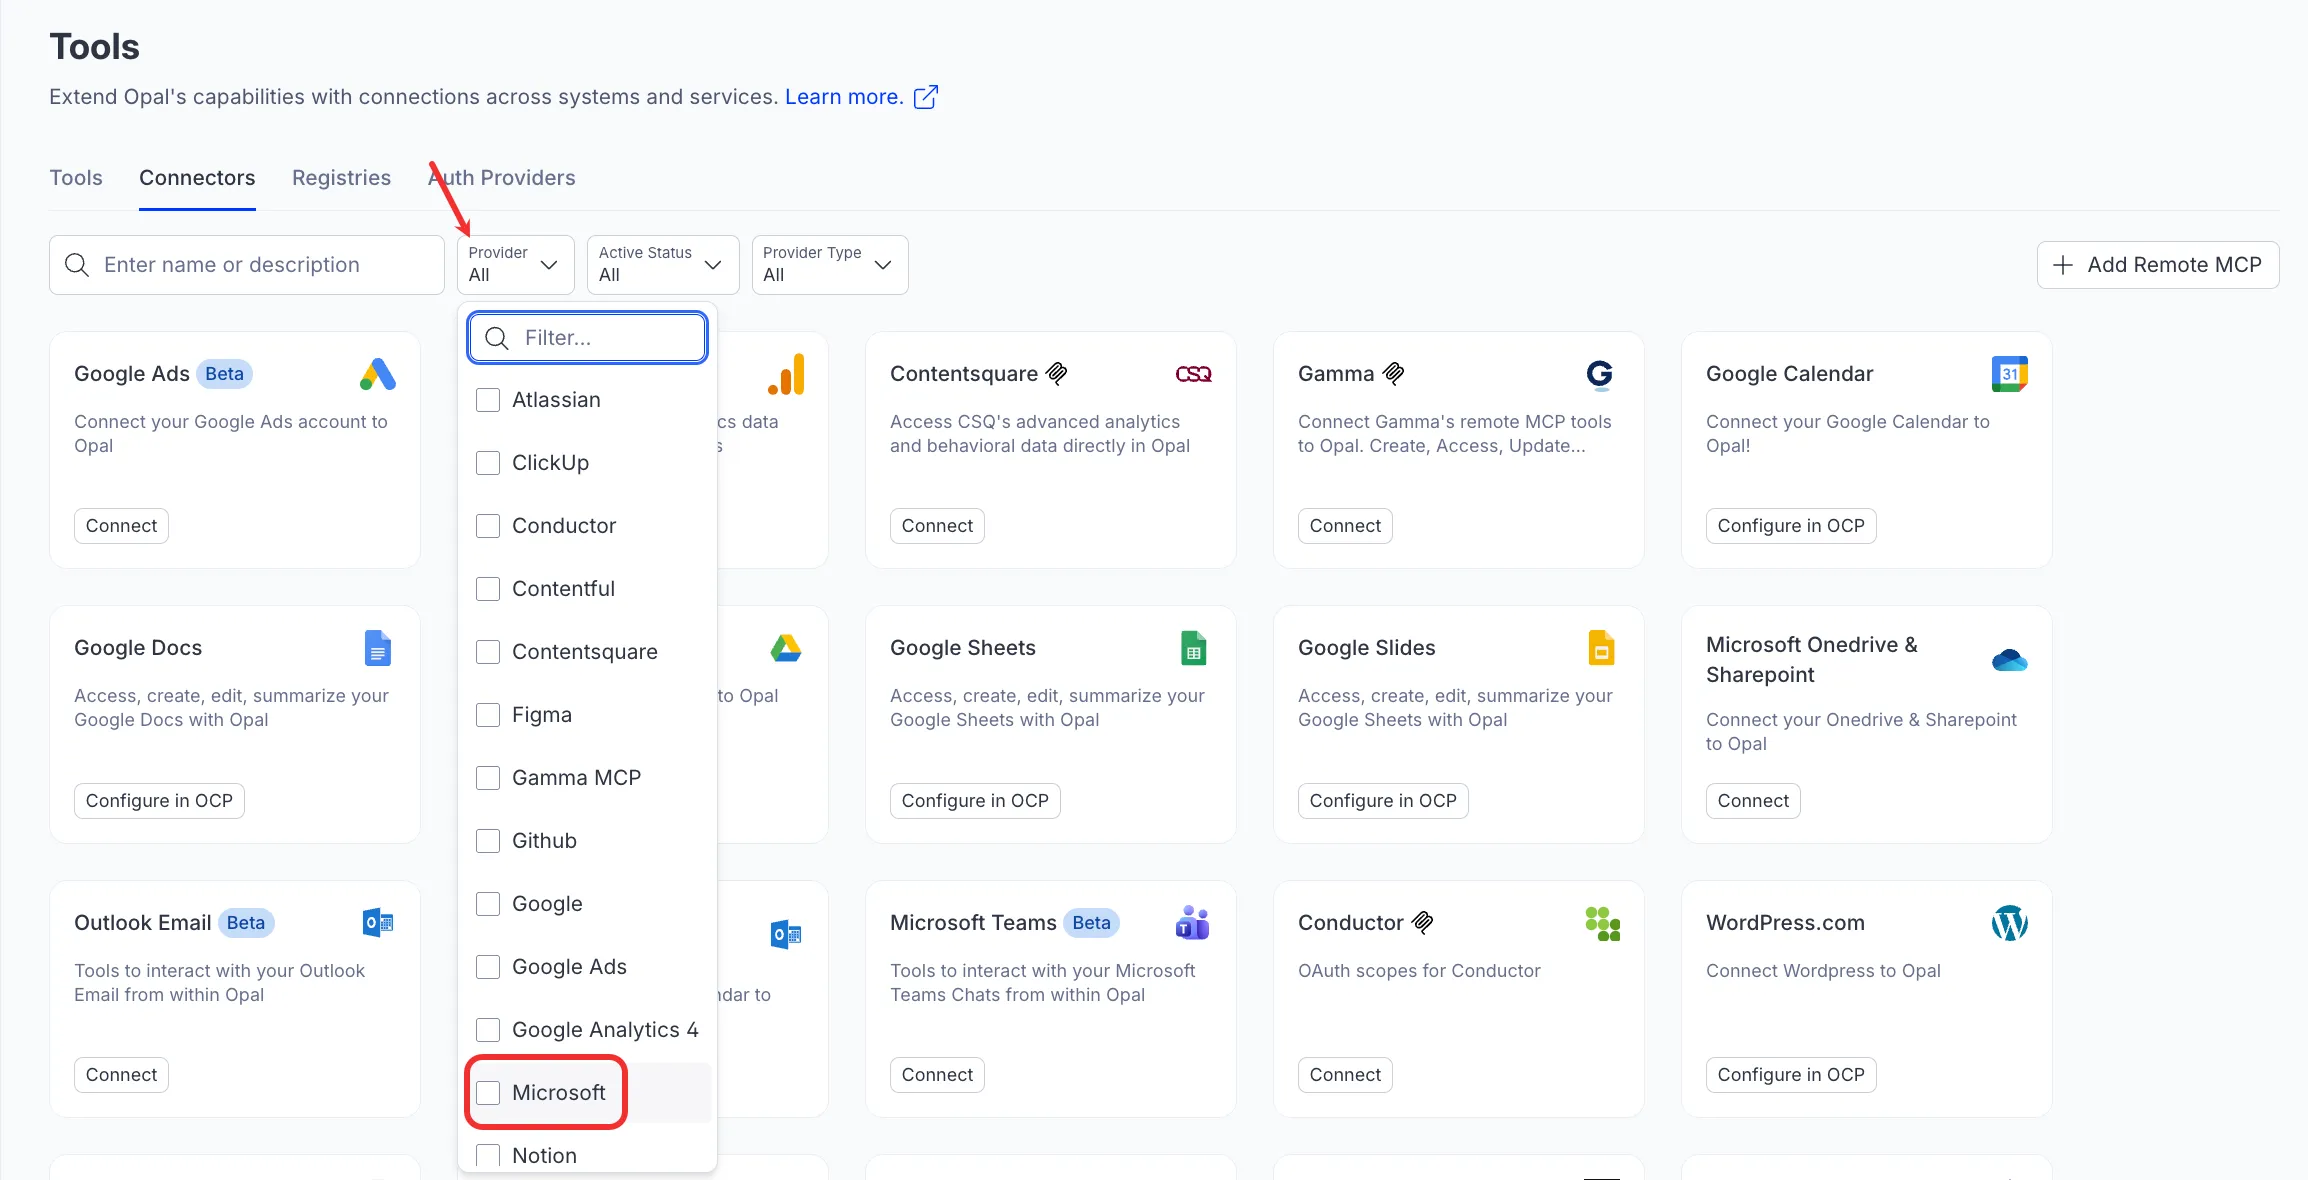Connect the Microsoft Teams connector
Image resolution: width=2308 pixels, height=1180 pixels.
click(x=937, y=1075)
